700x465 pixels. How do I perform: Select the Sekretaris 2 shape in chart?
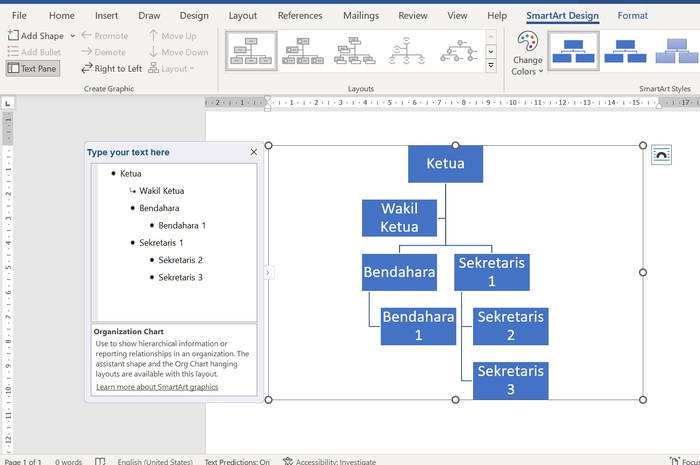(x=511, y=326)
